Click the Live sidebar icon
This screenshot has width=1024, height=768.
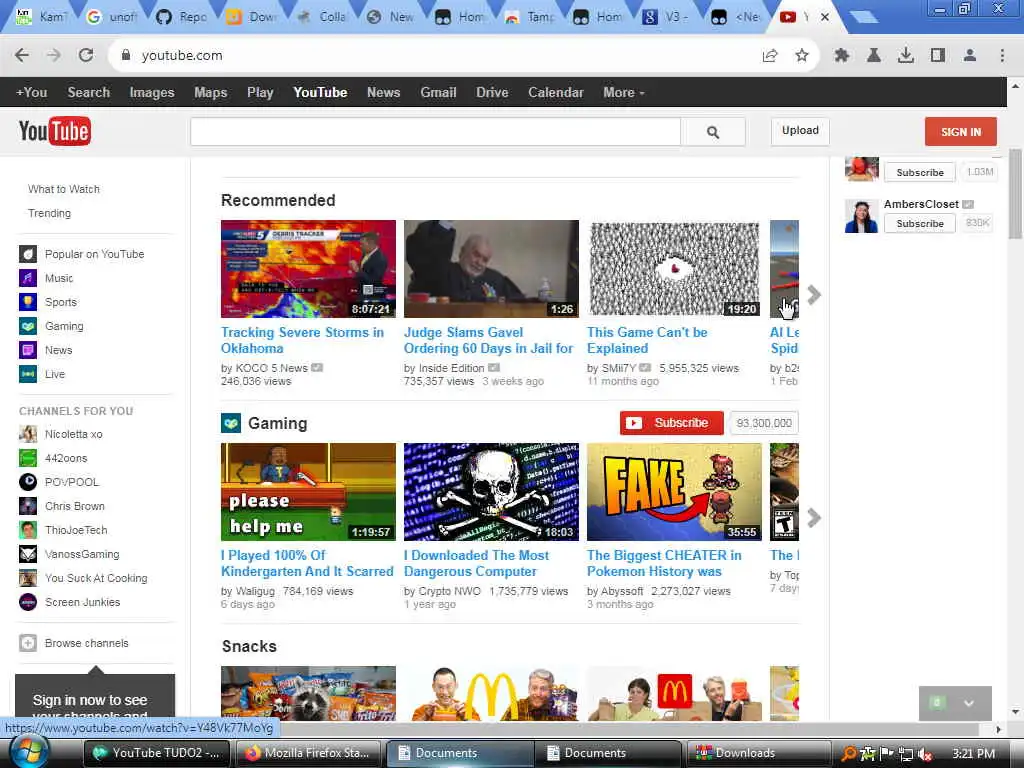tap(28, 374)
